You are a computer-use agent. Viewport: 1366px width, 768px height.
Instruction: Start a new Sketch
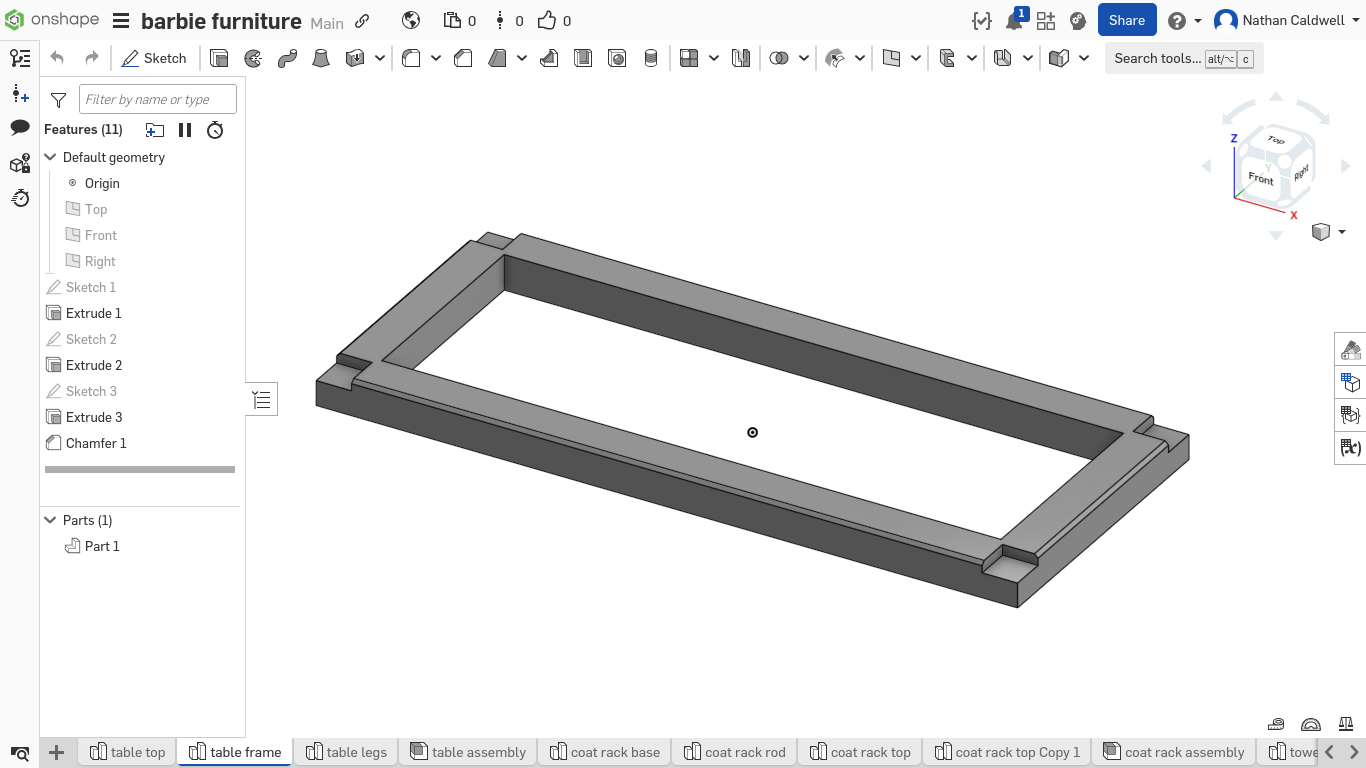click(x=154, y=59)
